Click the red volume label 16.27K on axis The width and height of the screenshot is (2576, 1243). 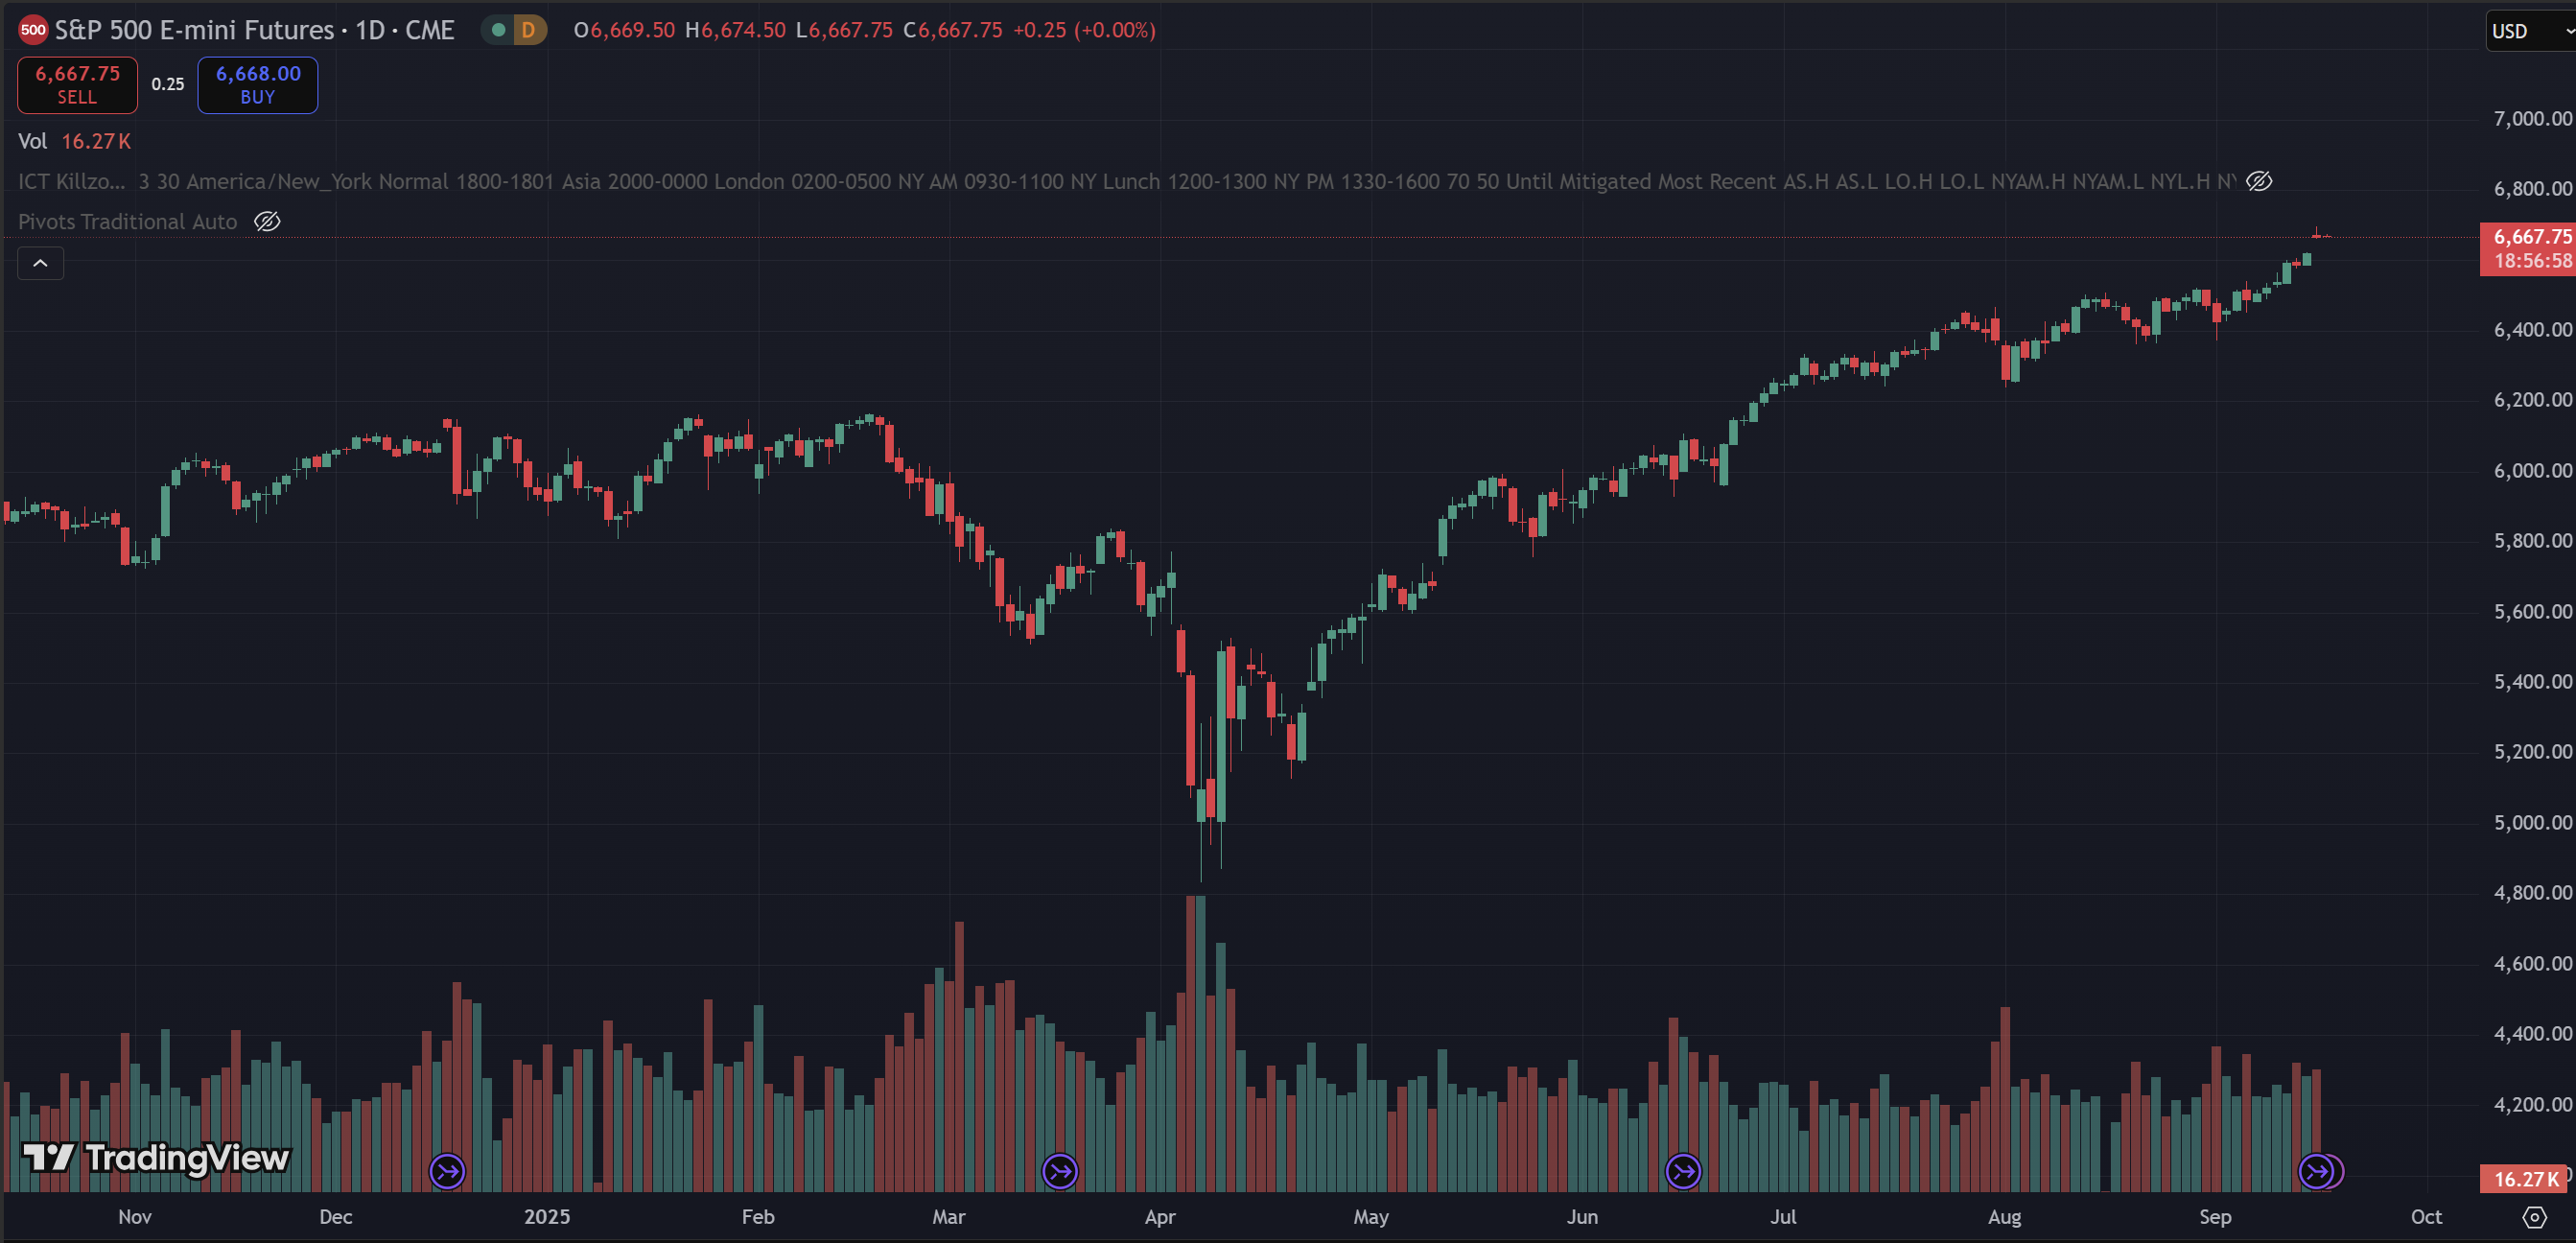tap(2523, 1179)
